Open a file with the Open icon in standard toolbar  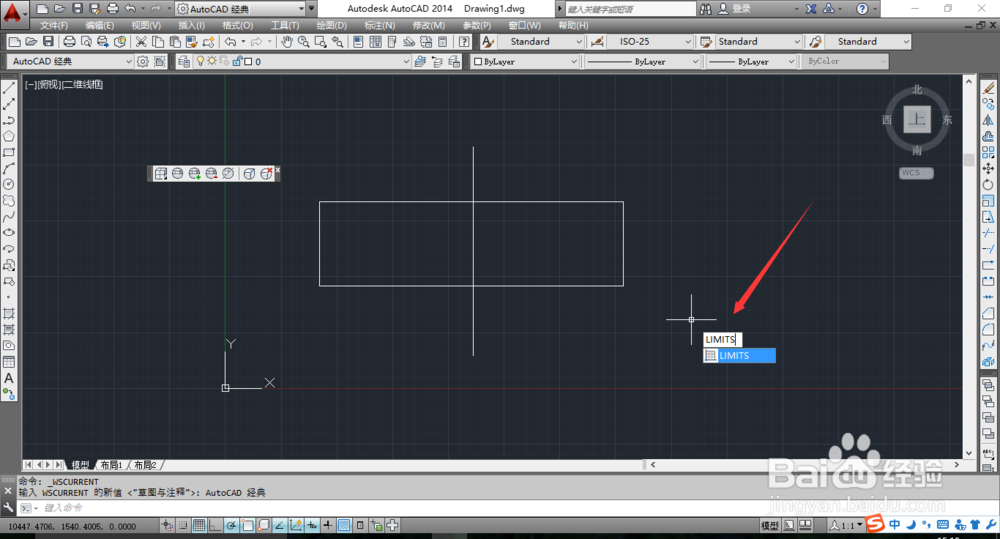click(x=31, y=41)
